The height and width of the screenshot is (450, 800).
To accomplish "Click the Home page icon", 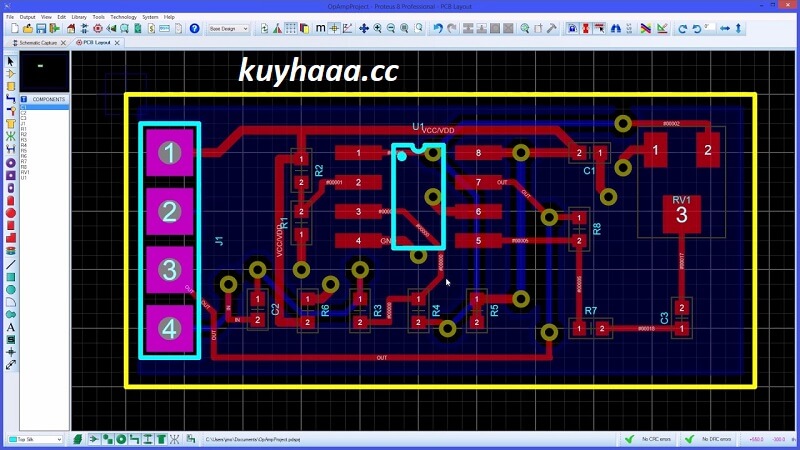I will (x=71, y=29).
